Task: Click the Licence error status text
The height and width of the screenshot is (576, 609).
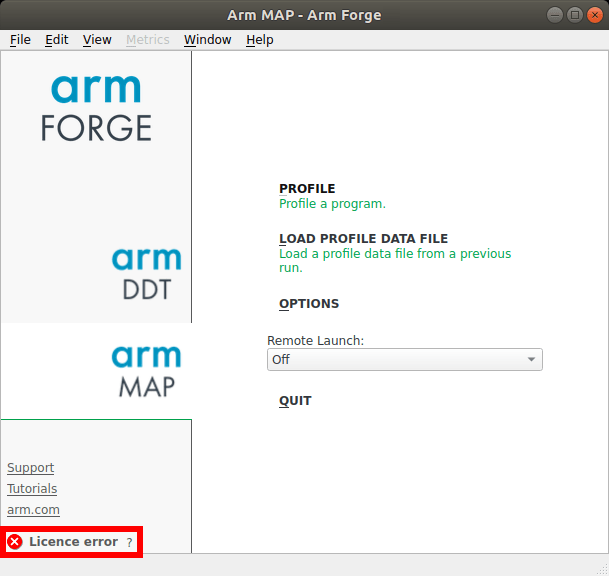Action: pos(73,542)
